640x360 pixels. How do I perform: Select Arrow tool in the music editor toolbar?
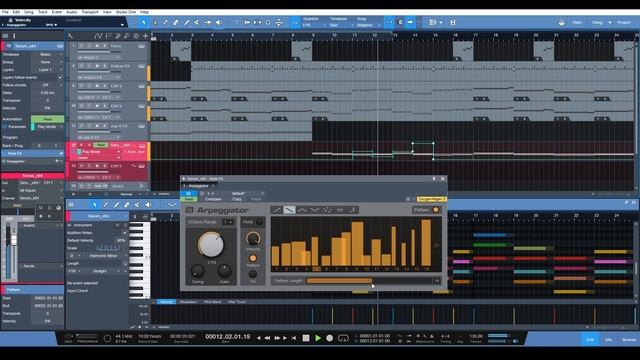[x=95, y=204]
